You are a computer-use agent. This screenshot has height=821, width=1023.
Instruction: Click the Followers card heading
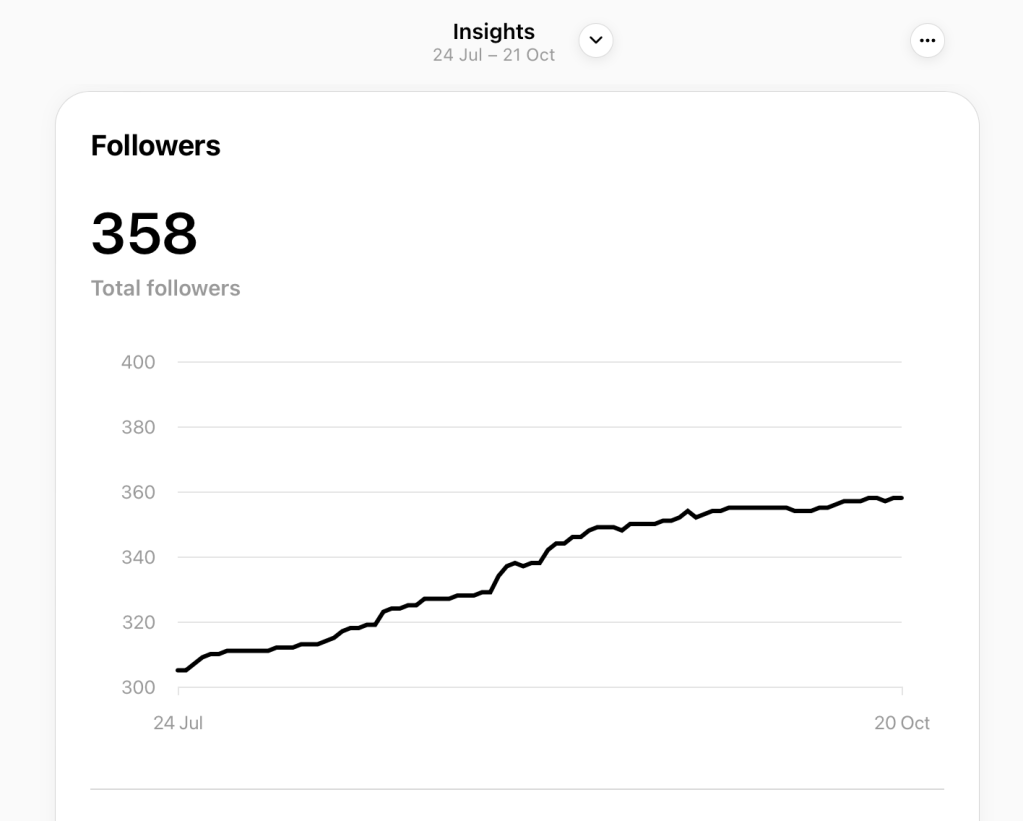pos(156,146)
